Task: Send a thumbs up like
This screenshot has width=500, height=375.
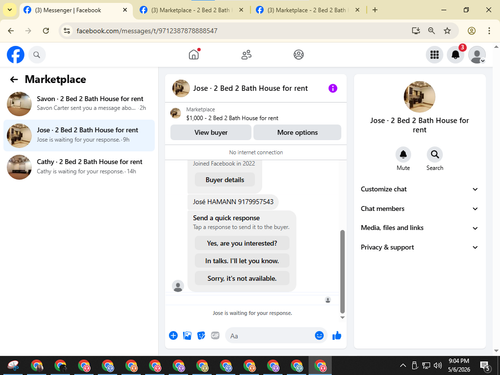Action: click(337, 335)
